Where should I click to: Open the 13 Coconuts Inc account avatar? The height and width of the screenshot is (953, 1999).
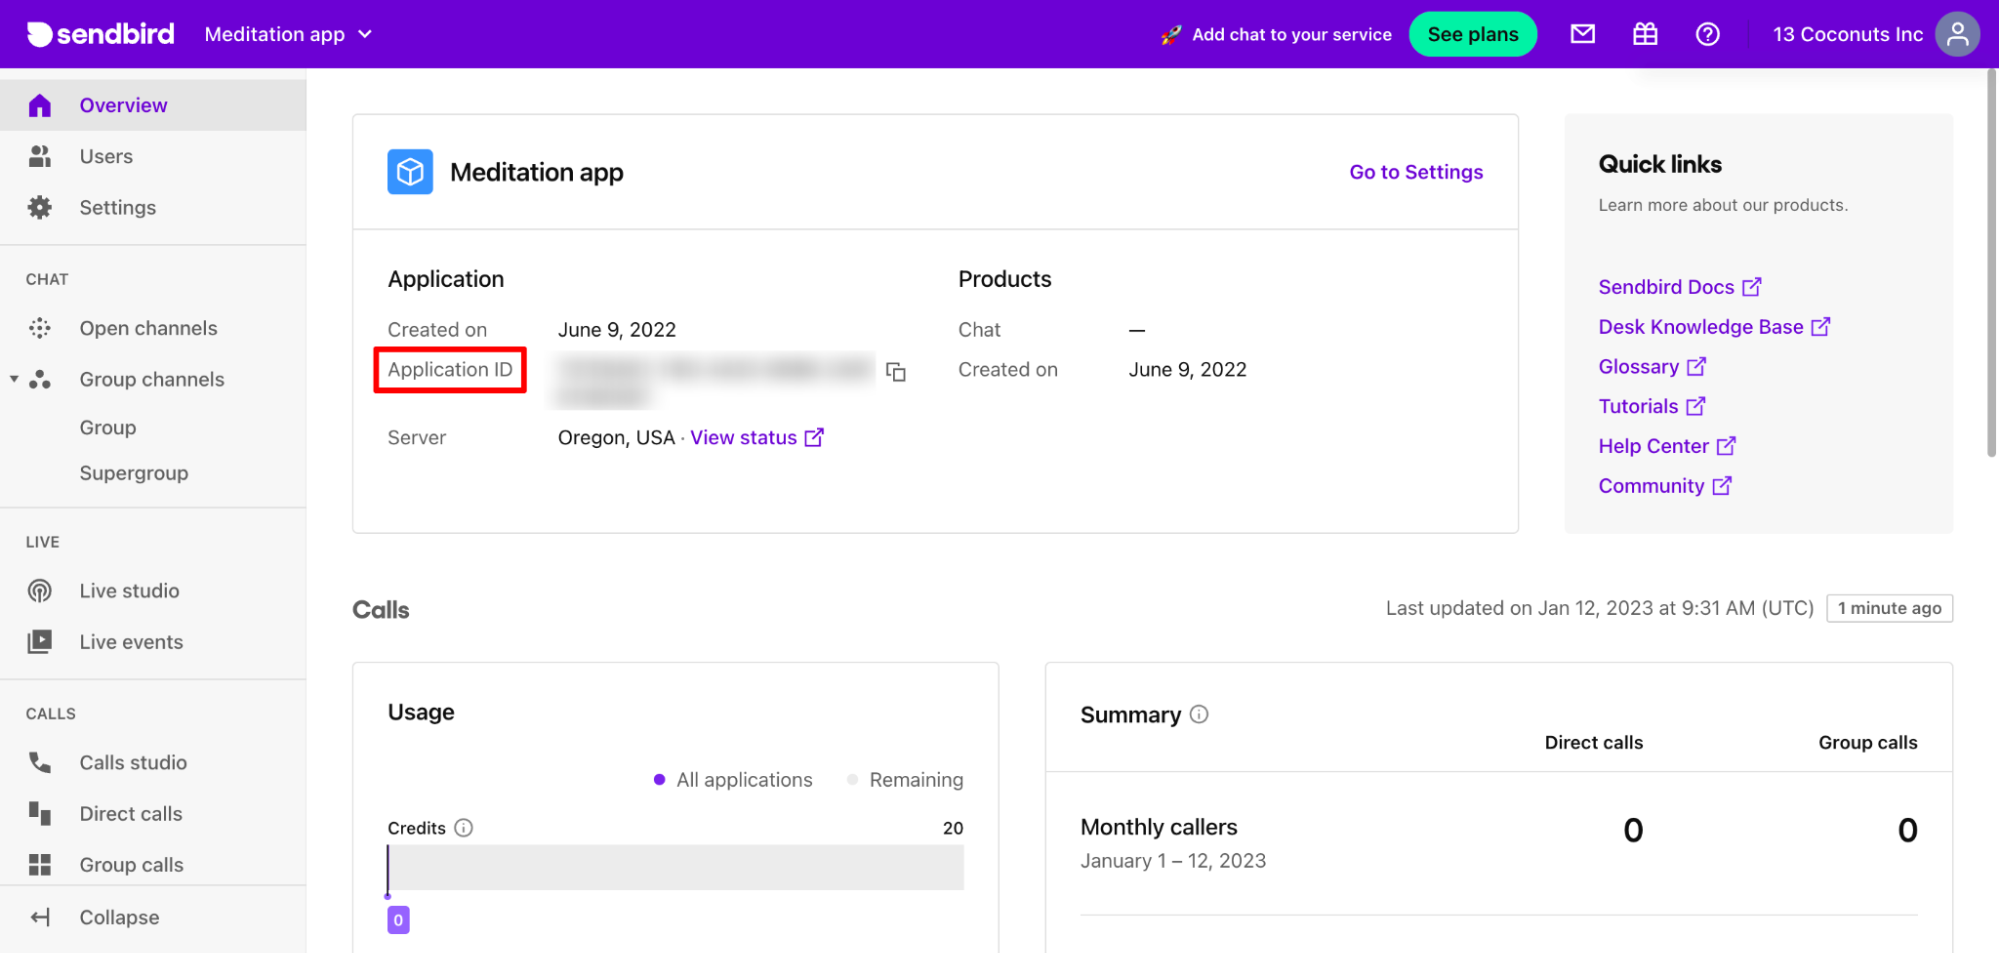pyautogui.click(x=1957, y=34)
